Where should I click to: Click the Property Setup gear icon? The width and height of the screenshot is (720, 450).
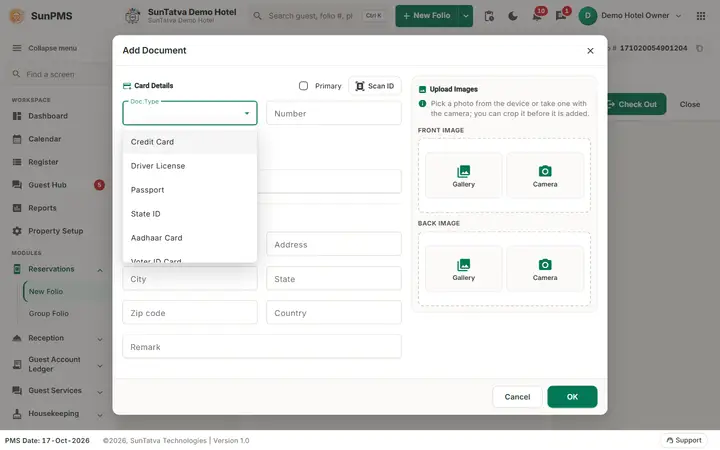17,231
